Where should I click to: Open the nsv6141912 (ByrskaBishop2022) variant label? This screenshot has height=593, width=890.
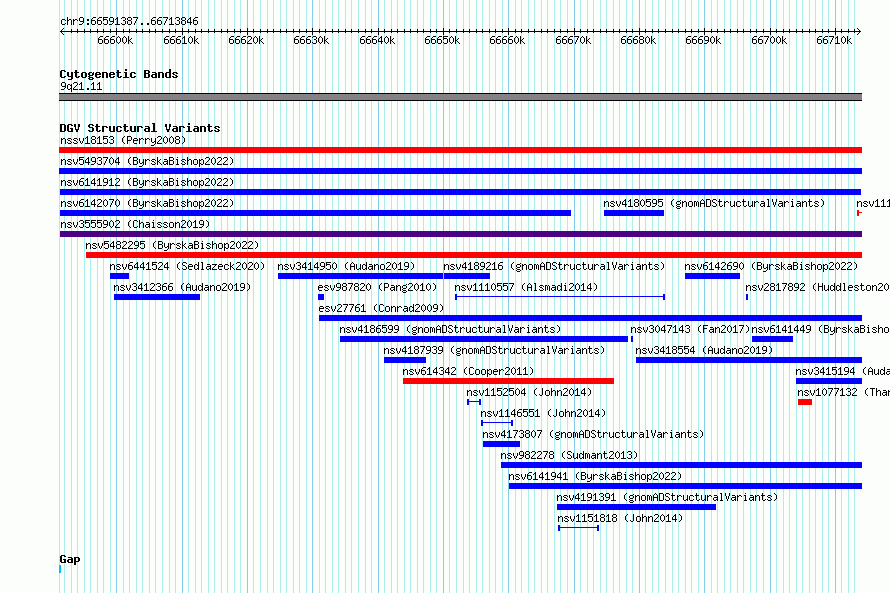[x=147, y=182]
